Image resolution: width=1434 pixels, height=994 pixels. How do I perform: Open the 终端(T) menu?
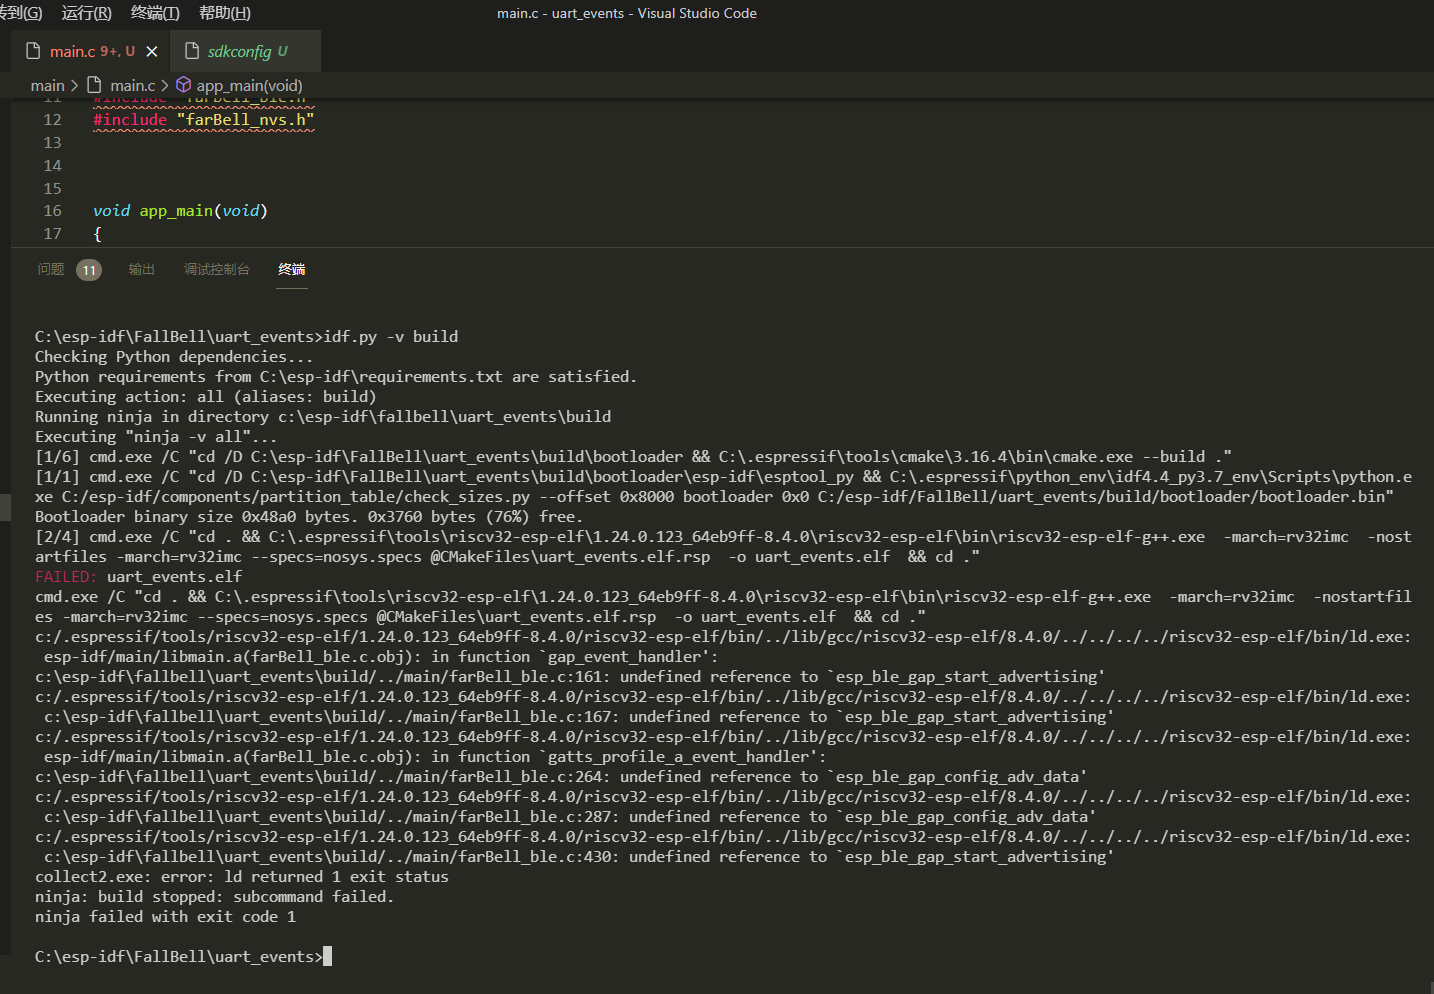pyautogui.click(x=155, y=13)
